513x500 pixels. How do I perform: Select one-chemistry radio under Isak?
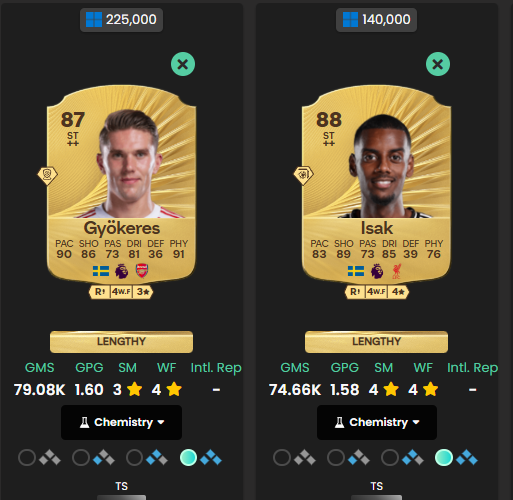336,457
